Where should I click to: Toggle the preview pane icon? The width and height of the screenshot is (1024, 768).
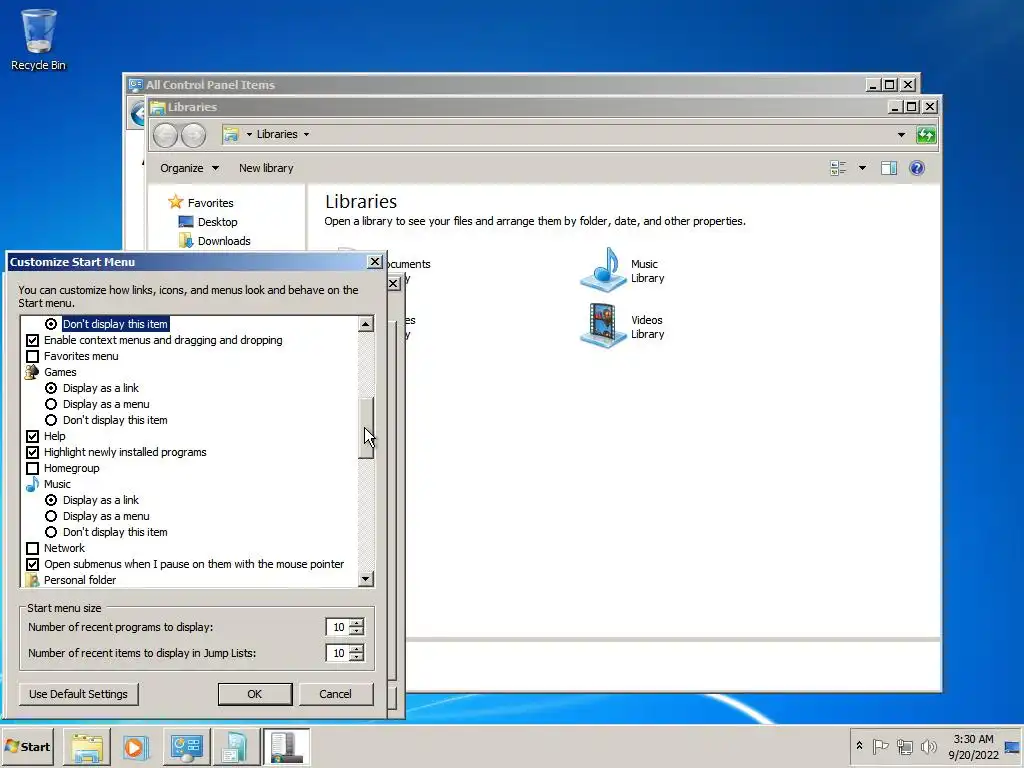click(888, 168)
